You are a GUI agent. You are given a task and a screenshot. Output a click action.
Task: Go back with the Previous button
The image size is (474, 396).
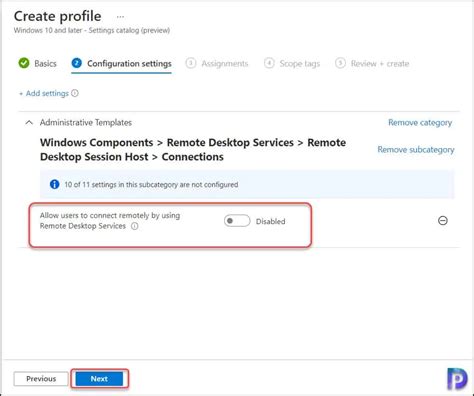pyautogui.click(x=41, y=379)
